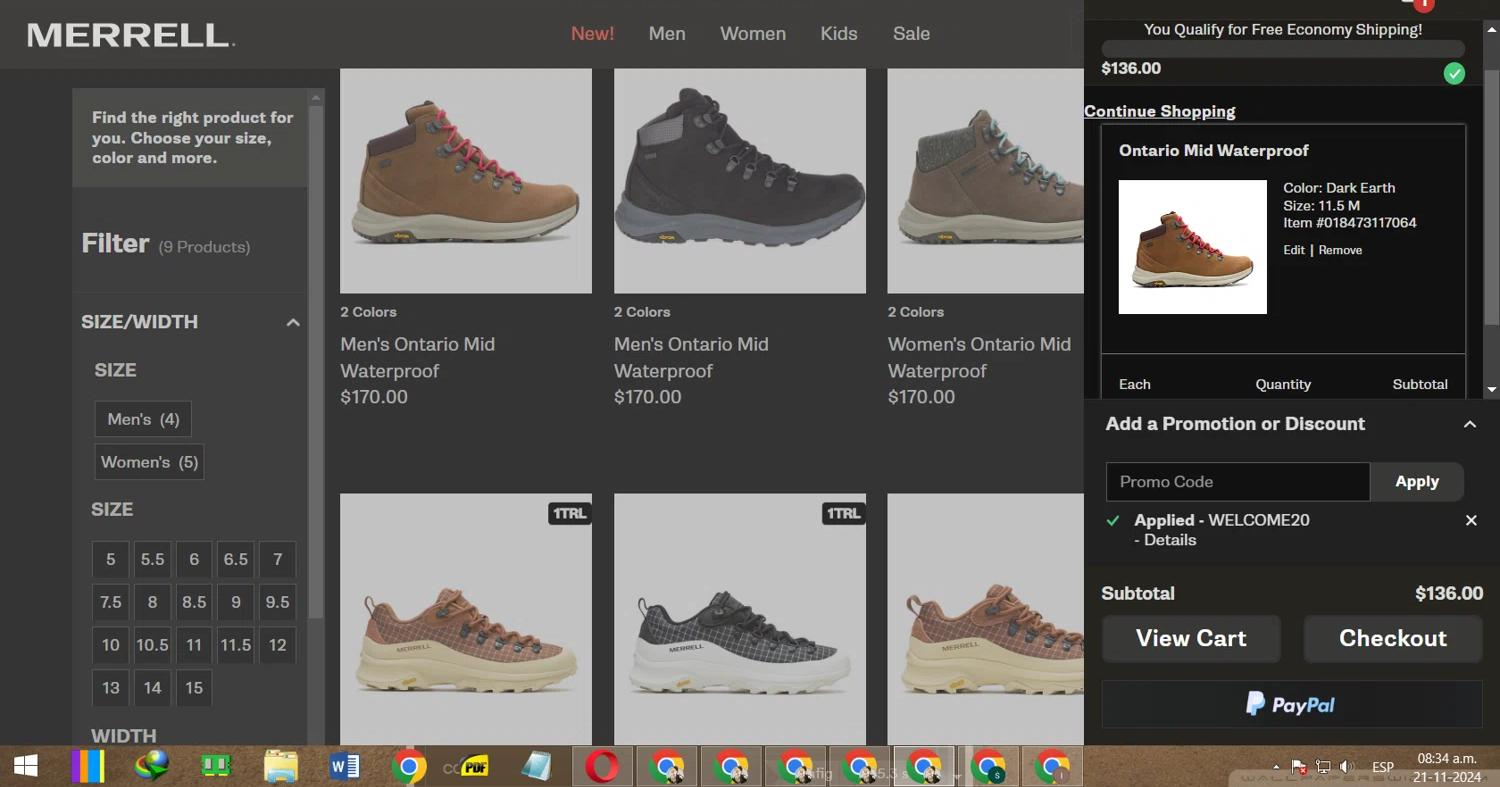Open File Explorer from the taskbar
The width and height of the screenshot is (1500, 787).
pyautogui.click(x=281, y=767)
